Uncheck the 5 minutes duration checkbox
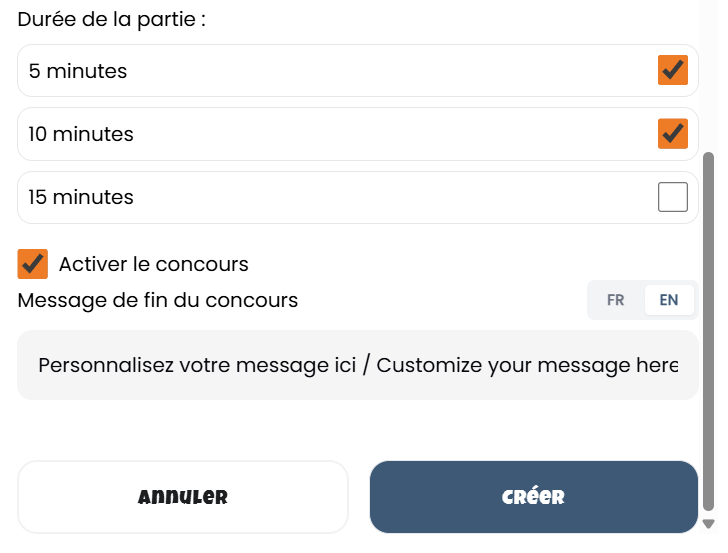The image size is (728, 553). [x=672, y=70]
